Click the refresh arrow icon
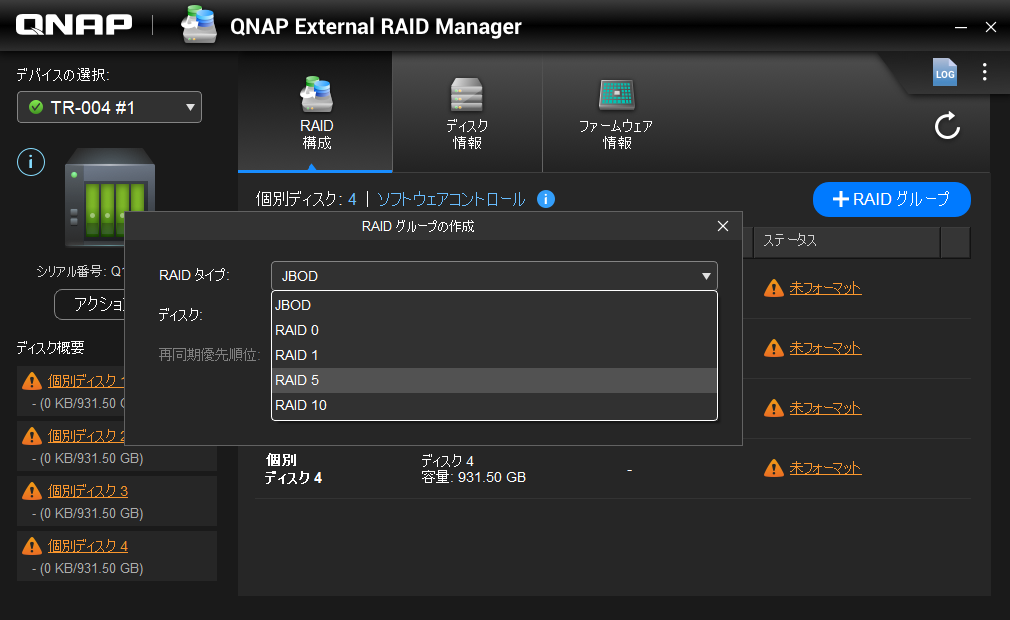Screen dimensions: 1010x620 click(947, 126)
